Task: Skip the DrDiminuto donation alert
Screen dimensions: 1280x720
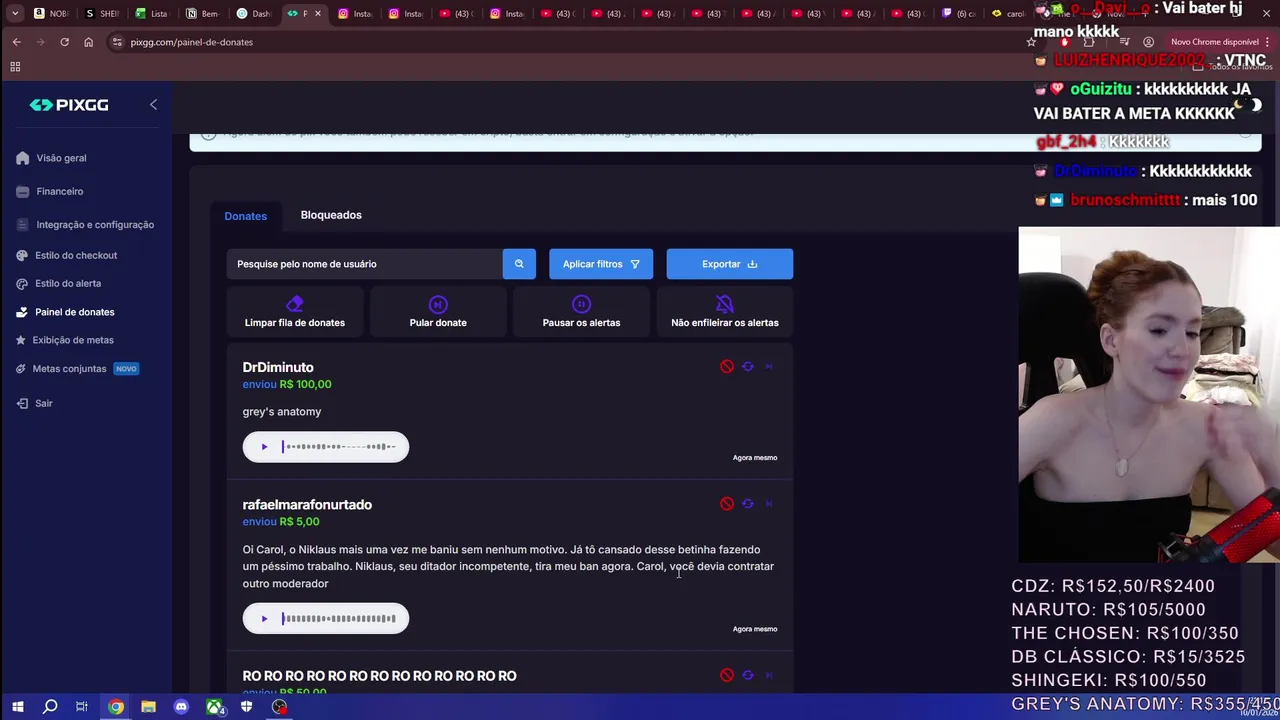Action: (769, 367)
